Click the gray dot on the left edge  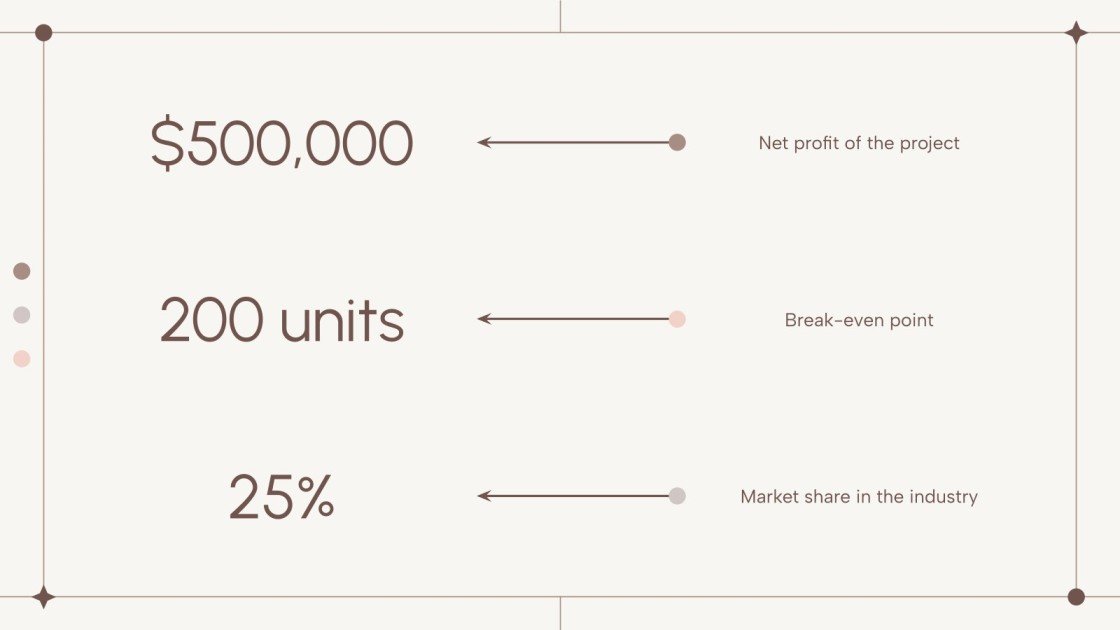click(22, 315)
